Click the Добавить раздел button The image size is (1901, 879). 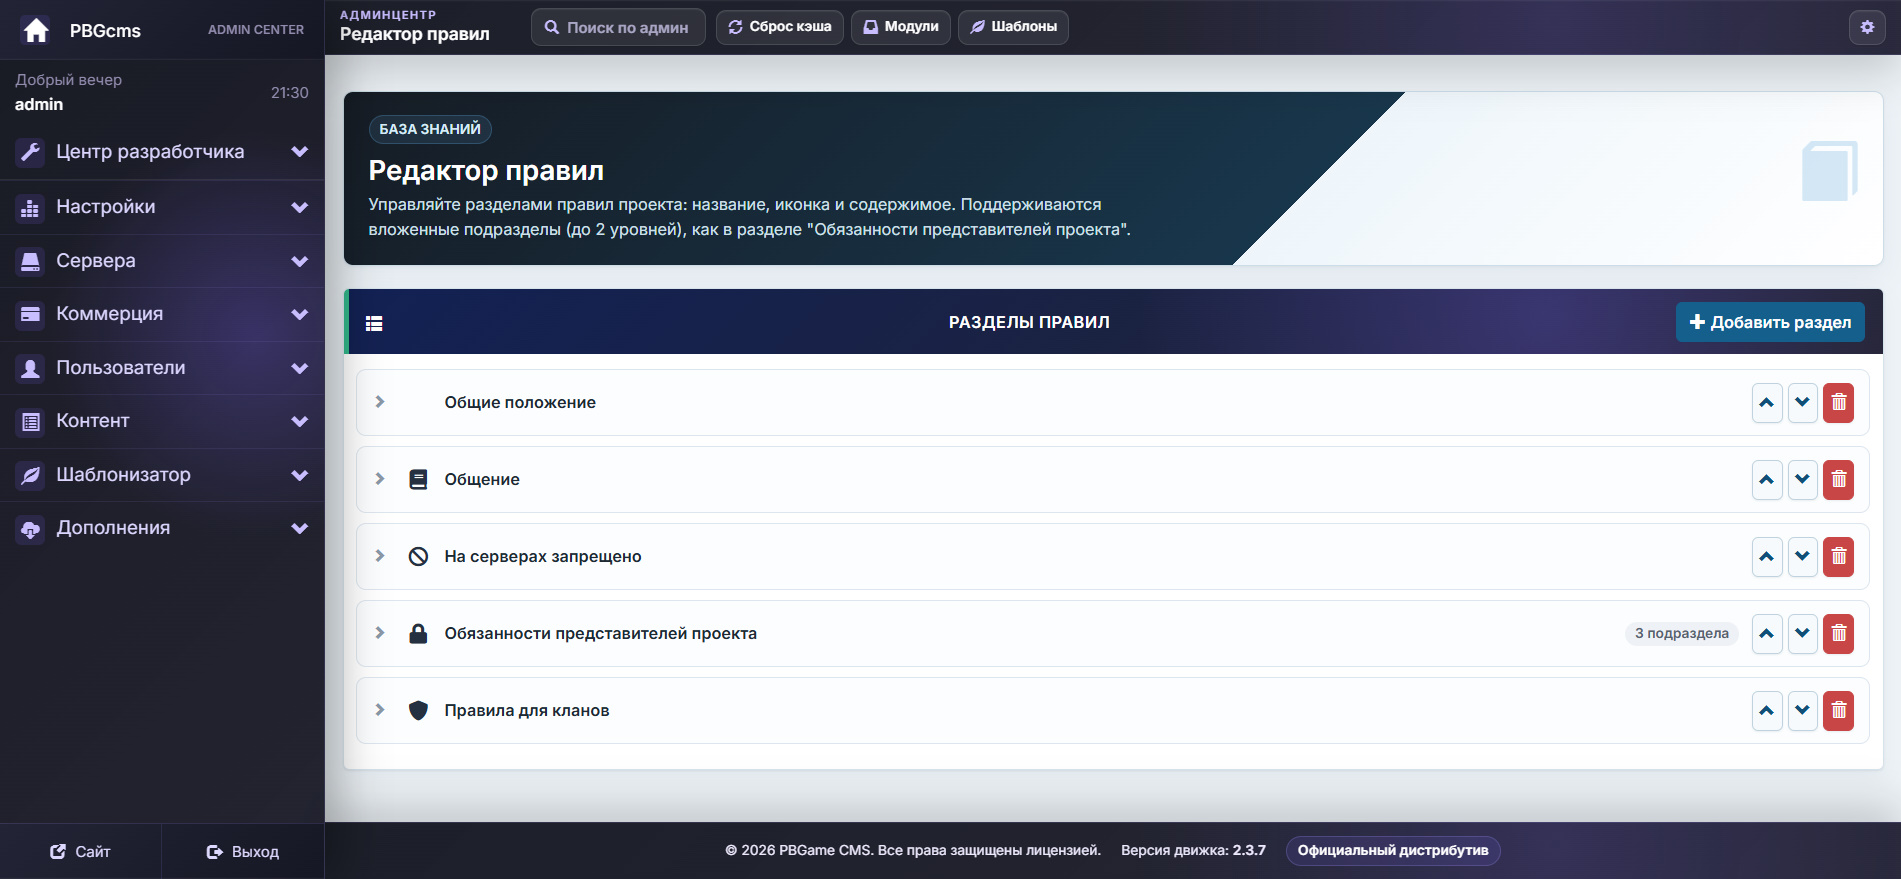click(x=1770, y=322)
